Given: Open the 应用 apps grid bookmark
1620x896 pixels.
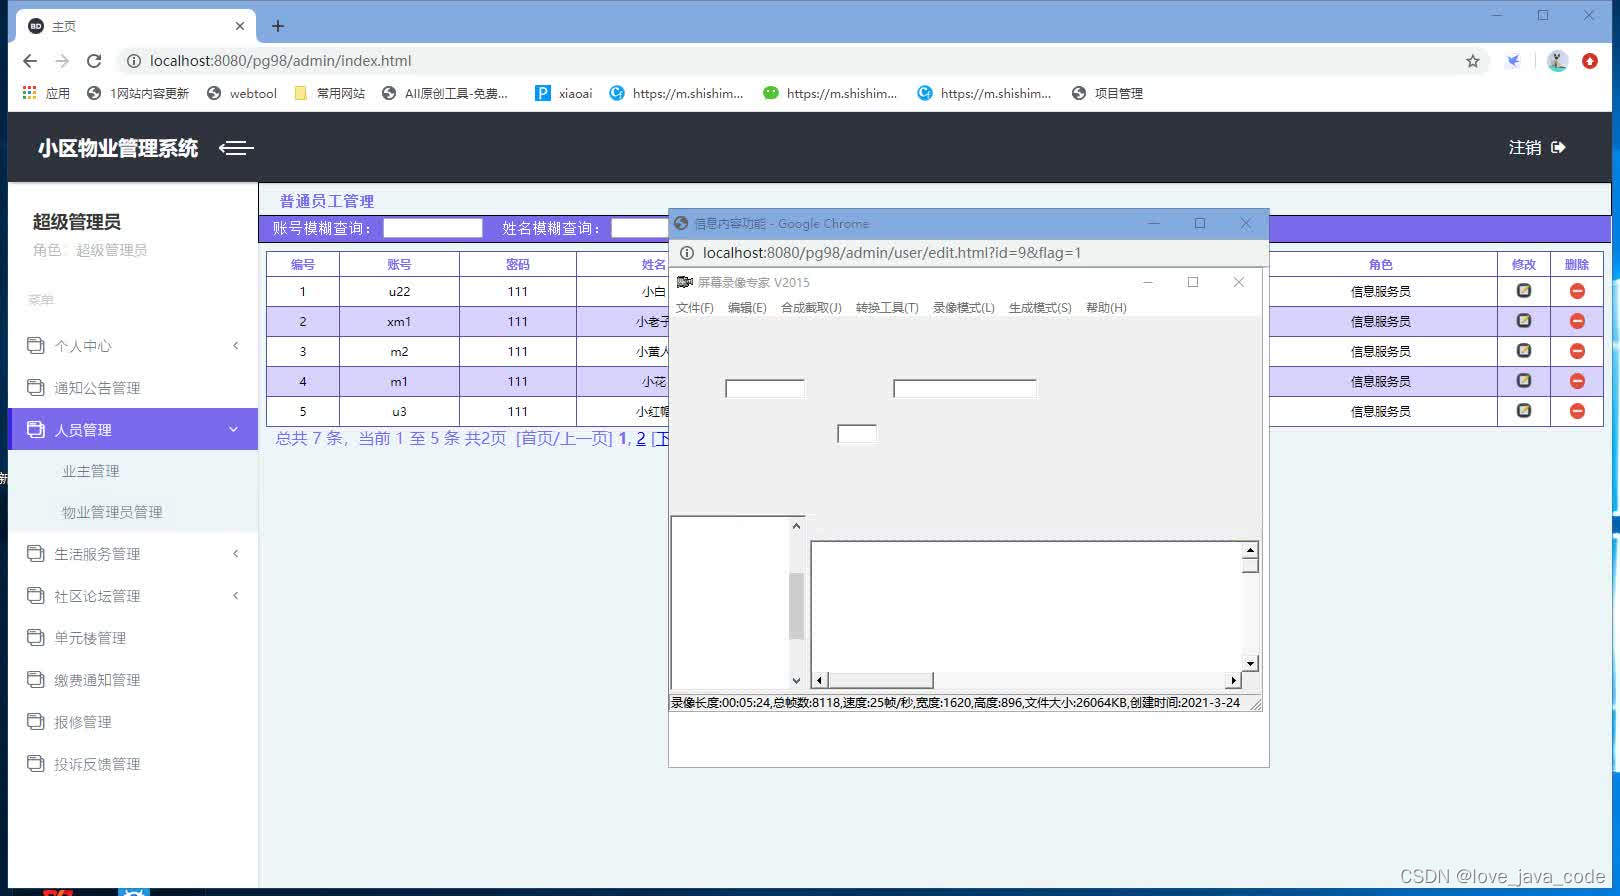Looking at the screenshot, I should click(46, 93).
